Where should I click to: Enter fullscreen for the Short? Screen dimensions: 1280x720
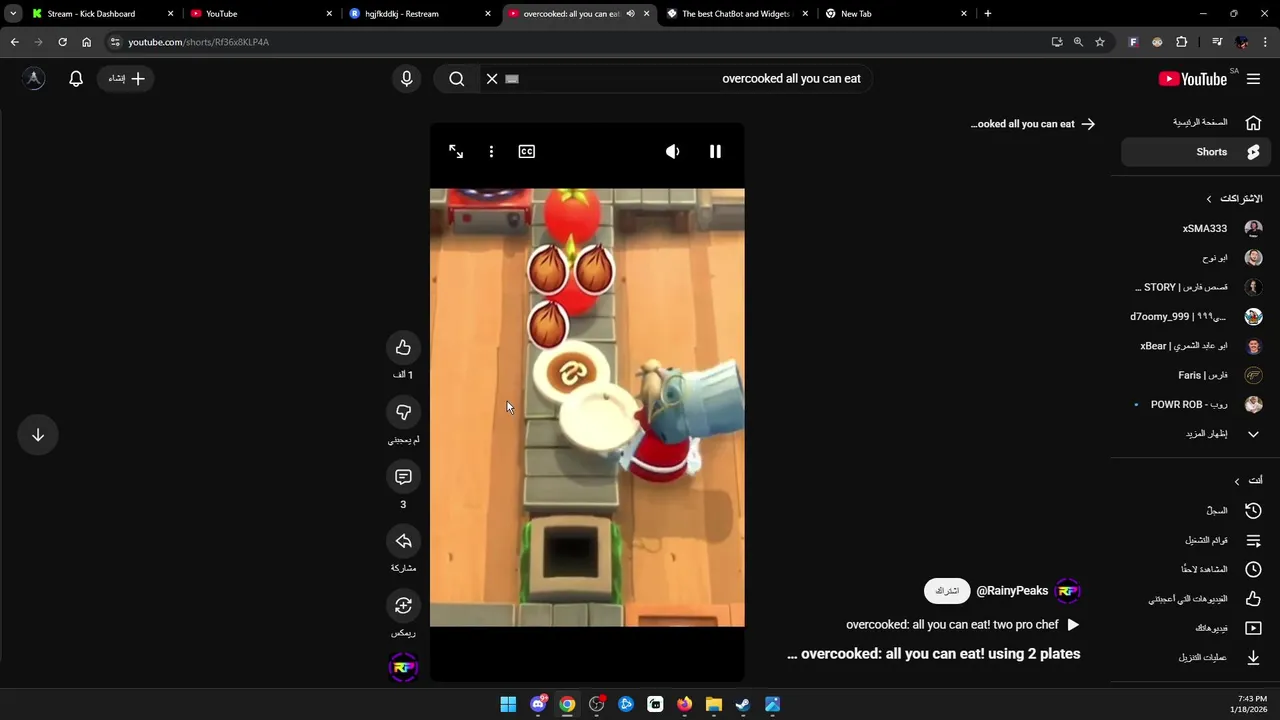pyautogui.click(x=456, y=151)
